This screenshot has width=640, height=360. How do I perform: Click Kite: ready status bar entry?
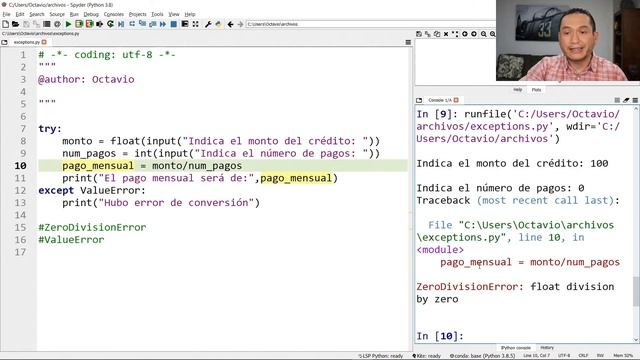pyautogui.click(x=427, y=356)
